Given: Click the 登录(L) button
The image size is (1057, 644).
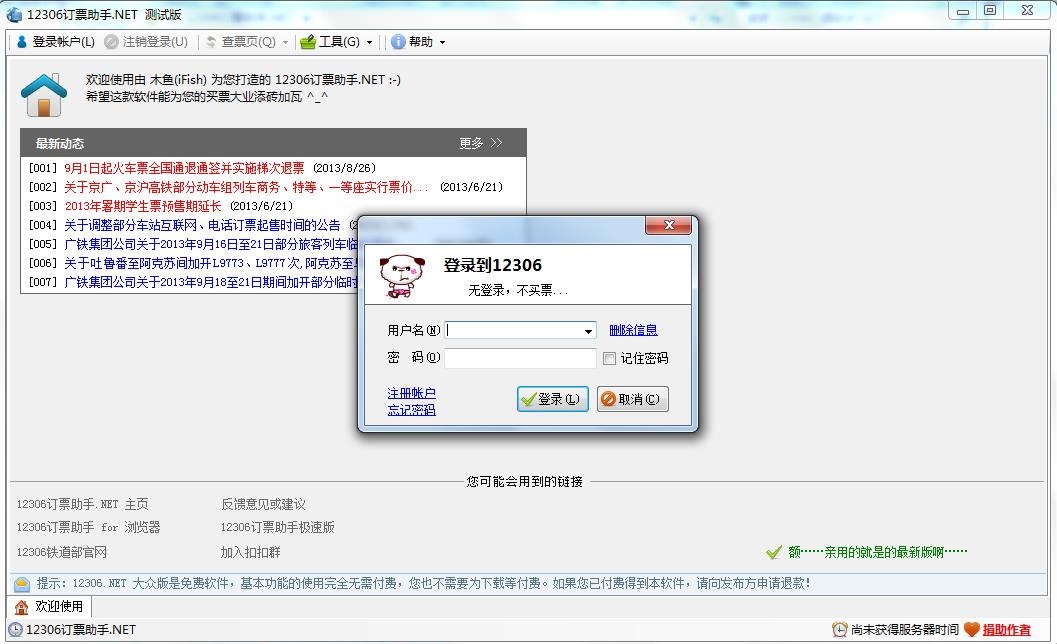Looking at the screenshot, I should click(553, 399).
